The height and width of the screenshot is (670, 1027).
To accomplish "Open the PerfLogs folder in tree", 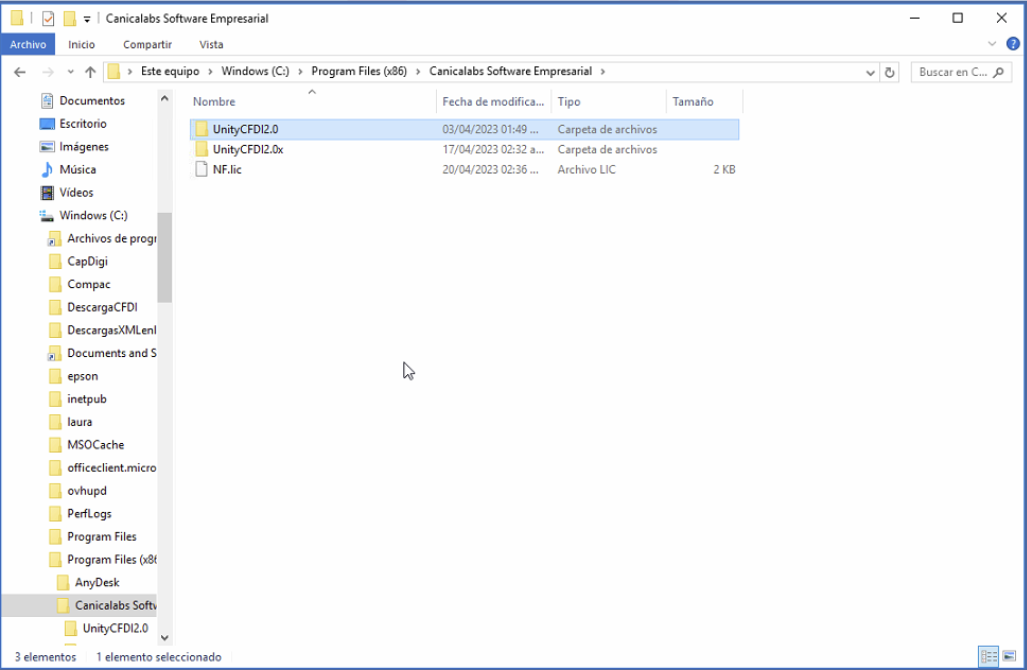I will (89, 513).
